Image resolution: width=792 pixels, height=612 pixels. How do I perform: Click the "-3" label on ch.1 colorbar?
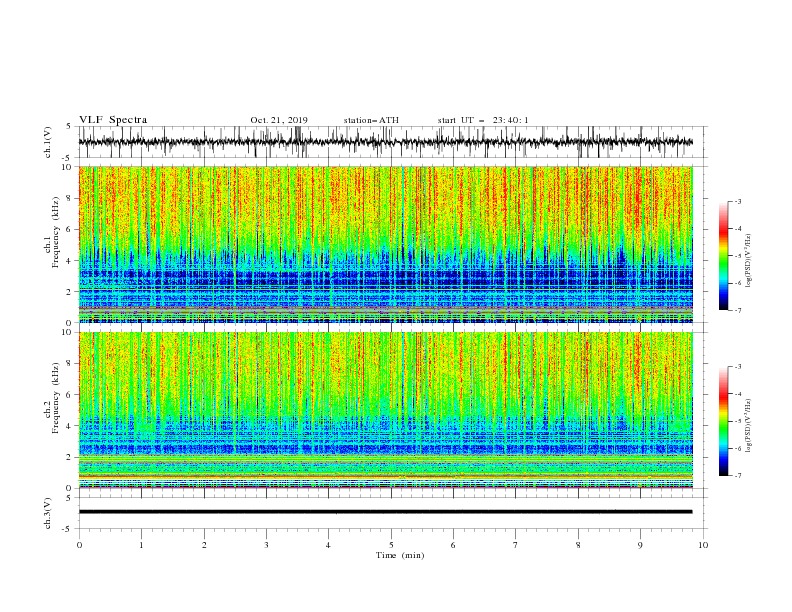point(738,201)
